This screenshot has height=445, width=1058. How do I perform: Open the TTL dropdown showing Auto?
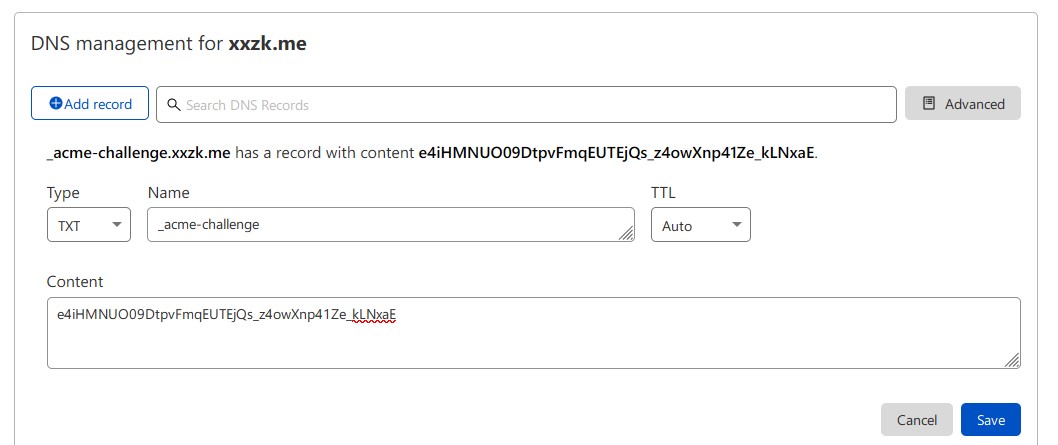pyautogui.click(x=700, y=225)
